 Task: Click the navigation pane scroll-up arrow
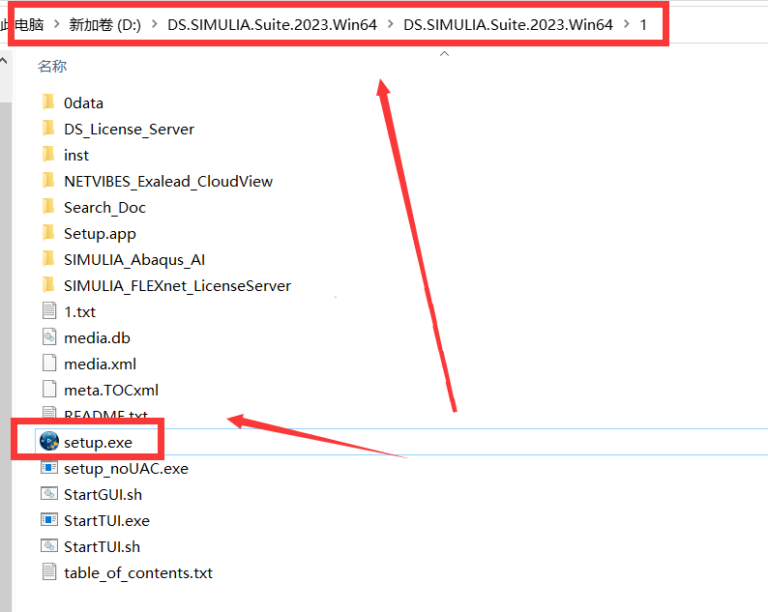click(3, 61)
